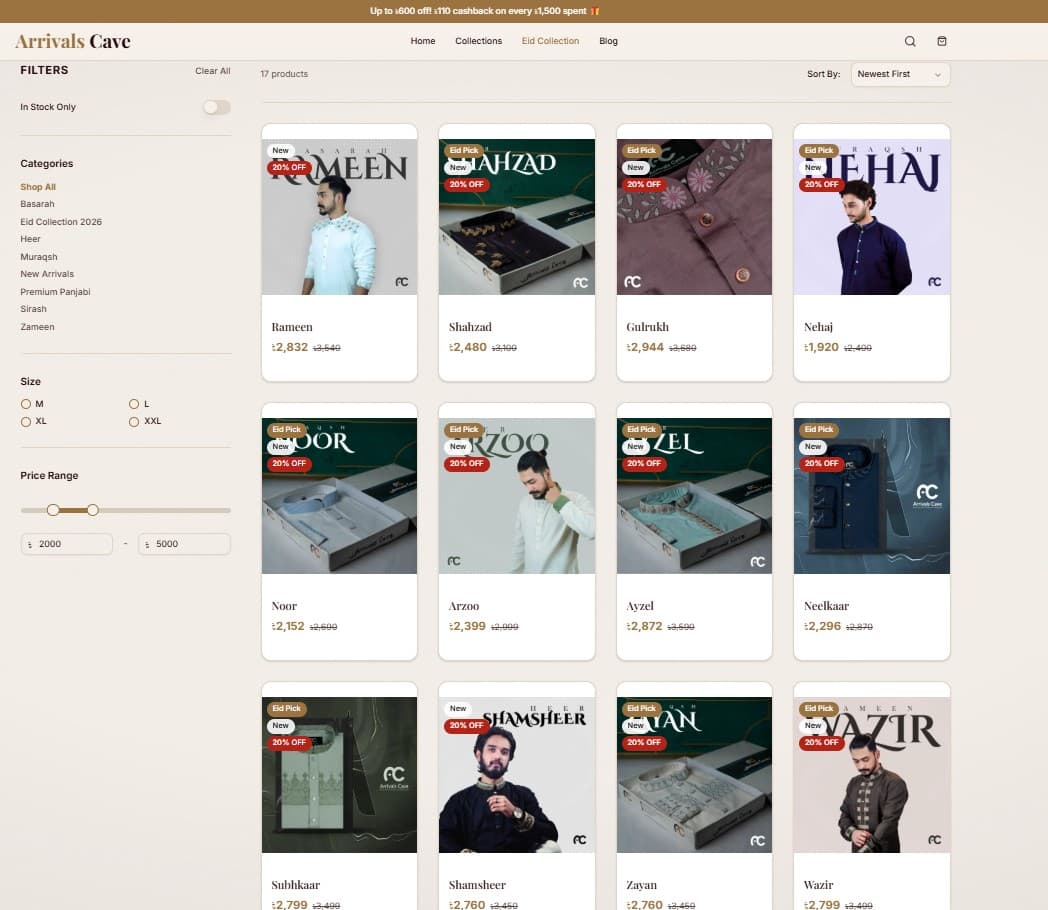Click the Eid Pick badge on Neelkaar
The width and height of the screenshot is (1048, 910).
click(819, 430)
